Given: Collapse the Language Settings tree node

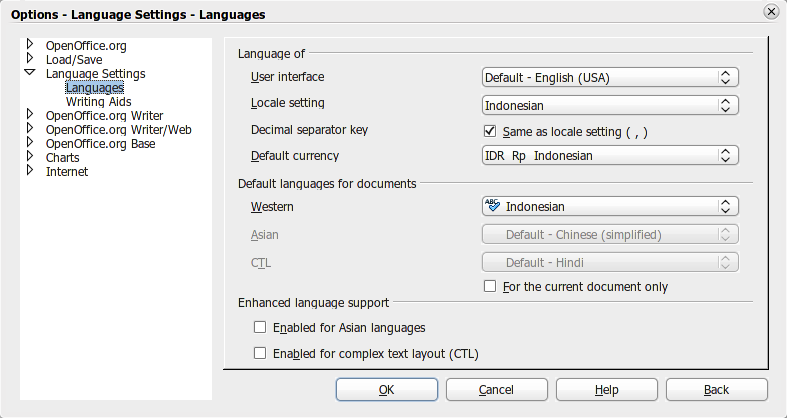Looking at the screenshot, I should coord(30,73).
